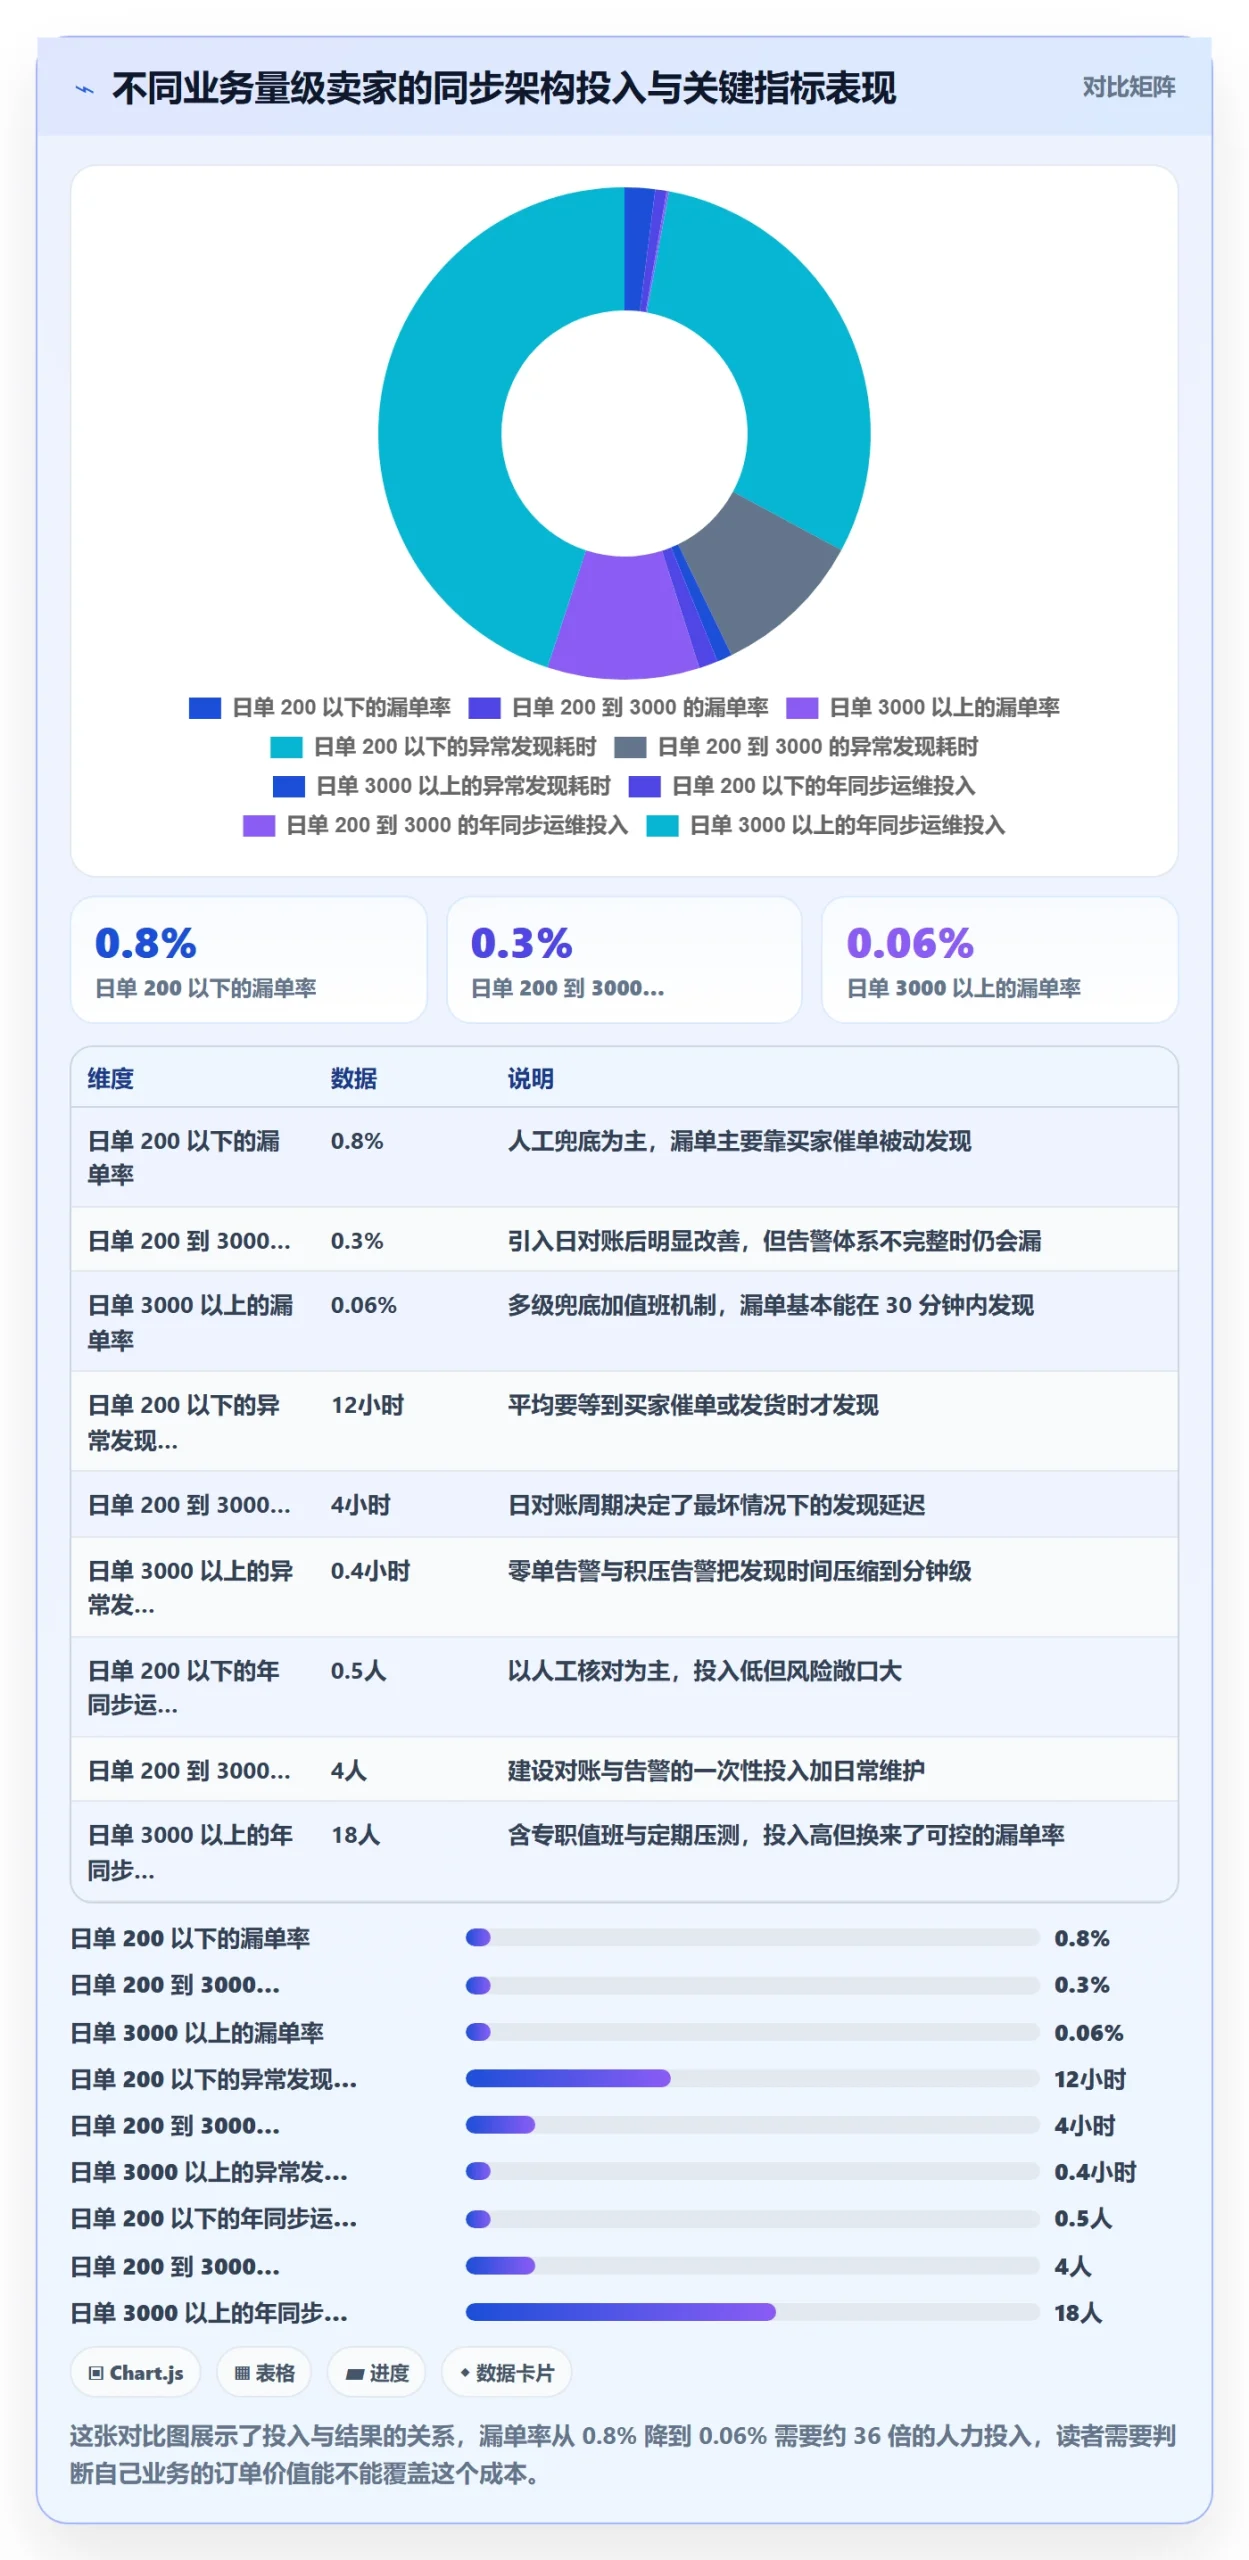1249x2560 pixels.
Task: Click the progress bar showing 0.4小时
Action: pyautogui.click(x=752, y=2172)
